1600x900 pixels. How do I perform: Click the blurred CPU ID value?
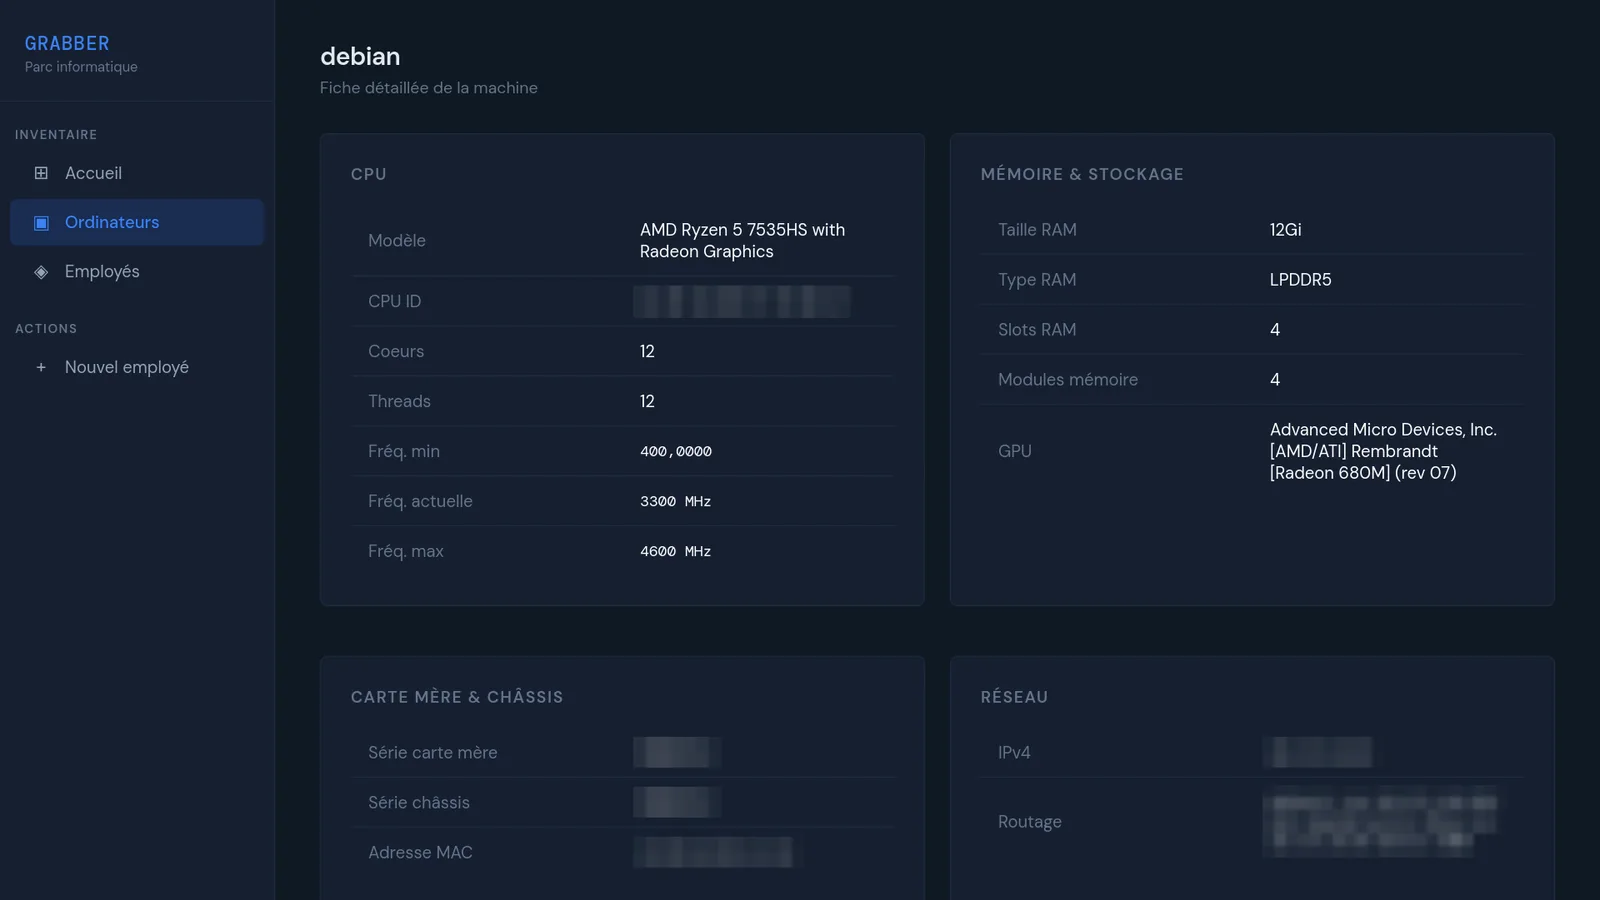(x=742, y=301)
